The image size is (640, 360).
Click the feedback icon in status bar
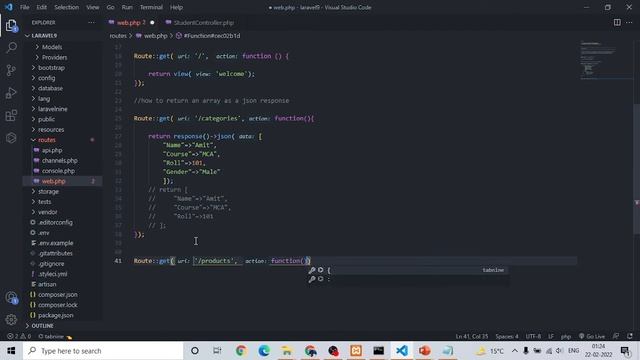pyautogui.click(x=616, y=336)
